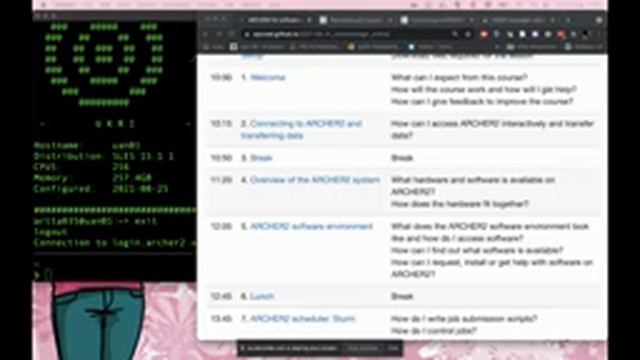The image size is (640, 360).
Task: Click Stop sharing in the screen share bar
Action: coord(362,348)
